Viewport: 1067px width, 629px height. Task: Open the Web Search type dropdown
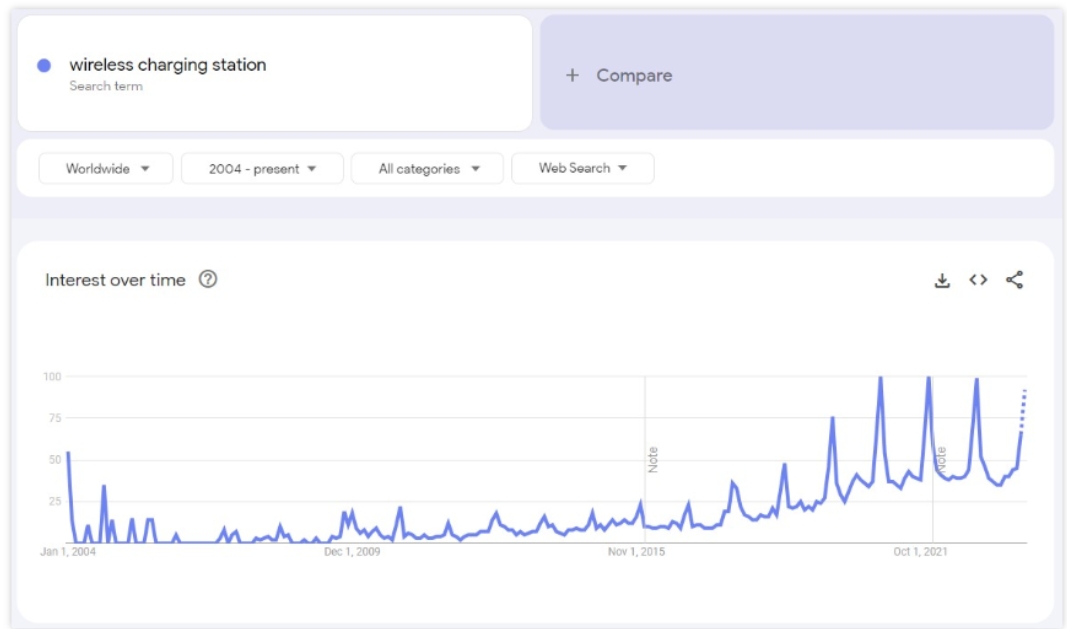click(582, 168)
